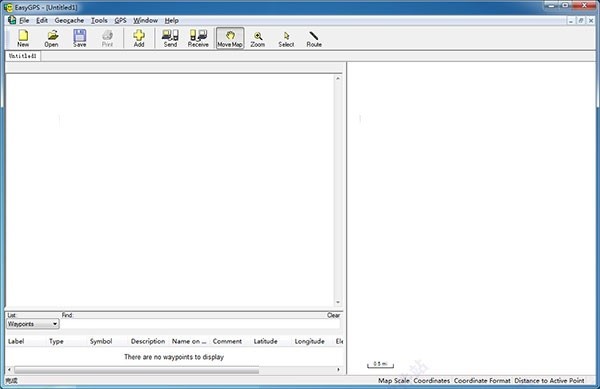Image resolution: width=600 pixels, height=389 pixels.
Task: Activate the Move Map hand tool
Action: pyautogui.click(x=230, y=38)
